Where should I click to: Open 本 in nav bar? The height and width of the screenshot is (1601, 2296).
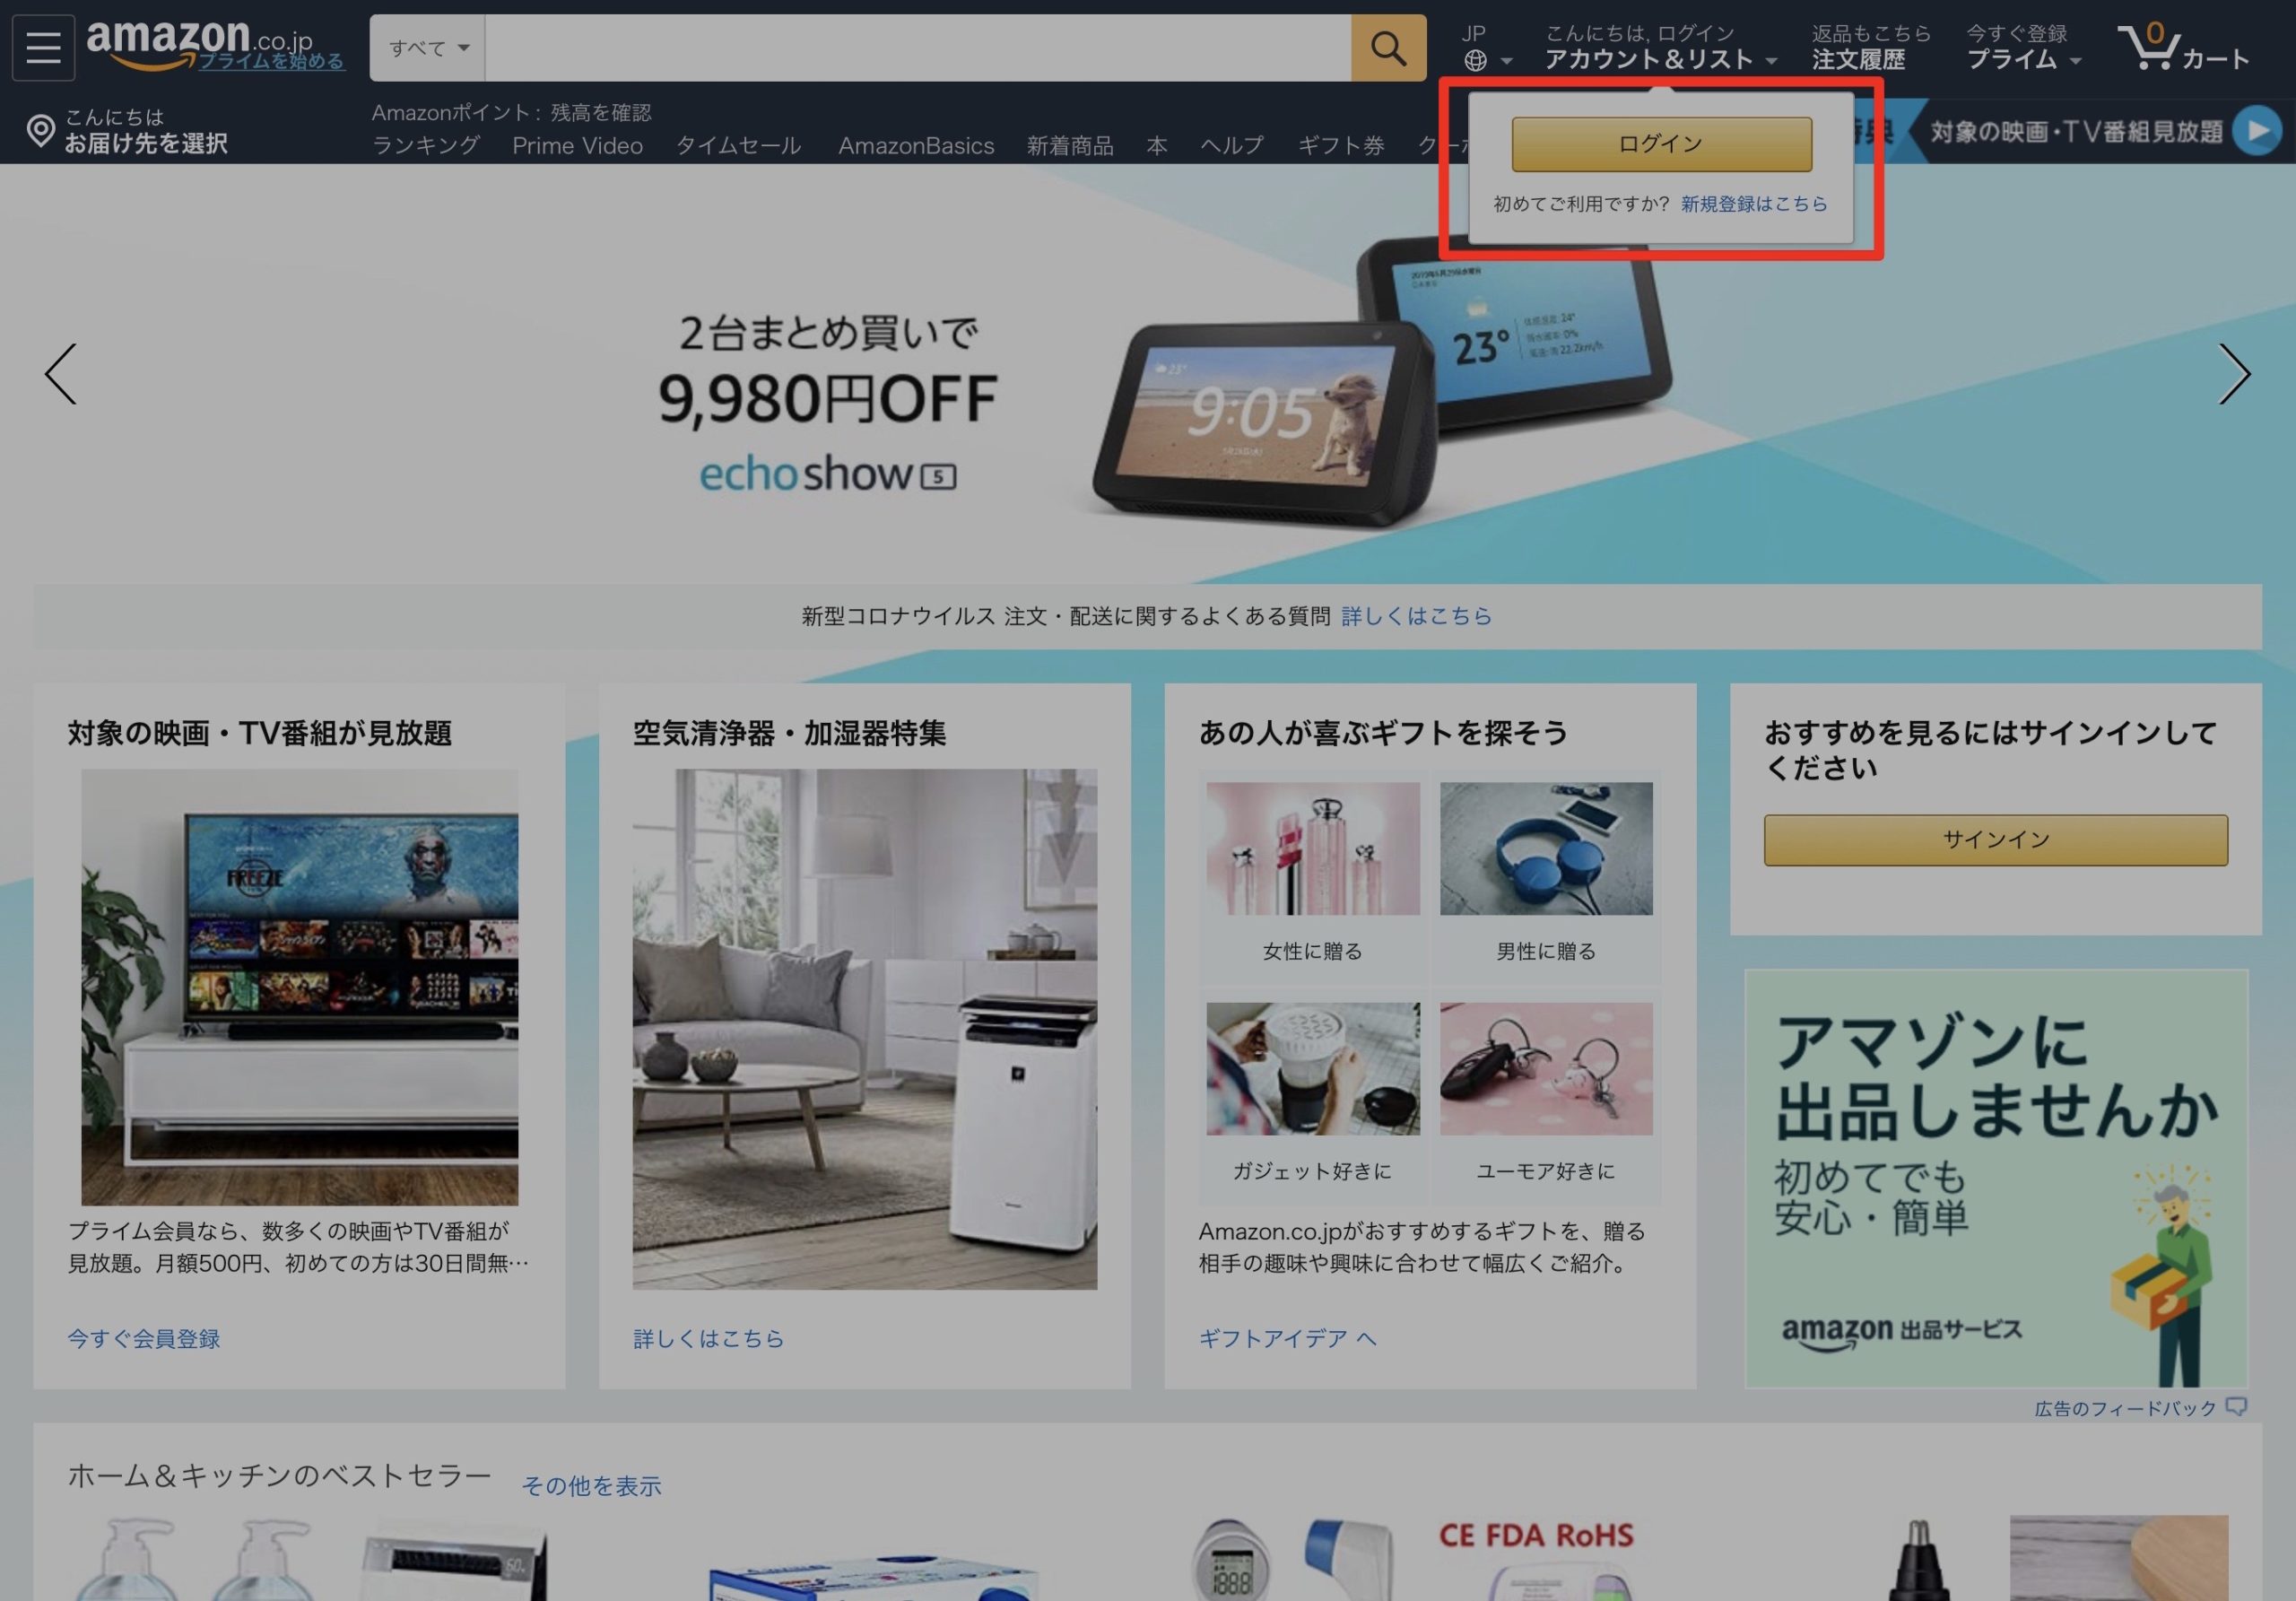tap(1157, 146)
